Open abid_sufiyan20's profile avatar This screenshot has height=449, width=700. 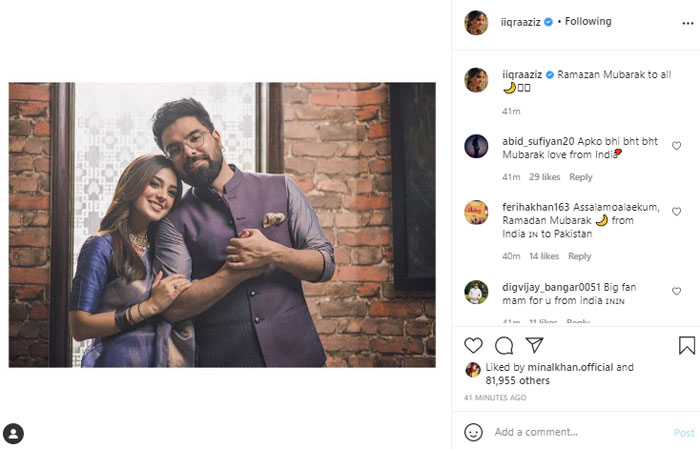point(476,146)
